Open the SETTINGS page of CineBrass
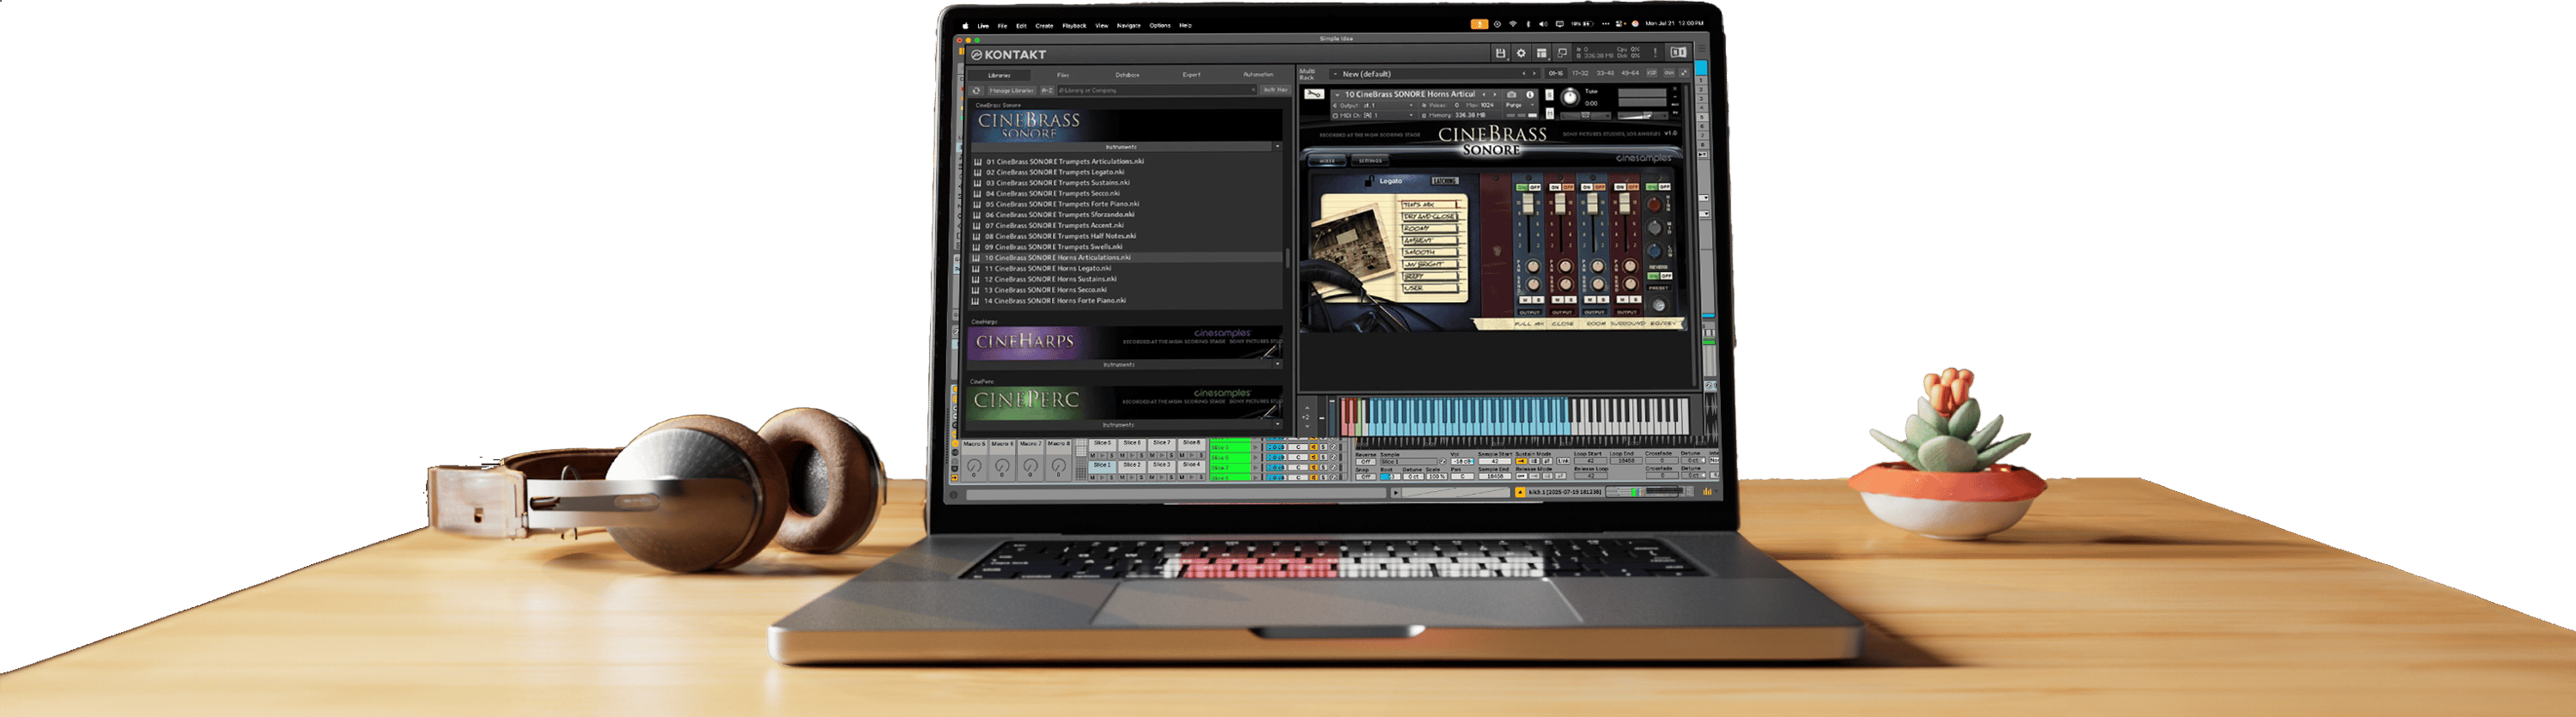The image size is (2576, 717). (1370, 161)
